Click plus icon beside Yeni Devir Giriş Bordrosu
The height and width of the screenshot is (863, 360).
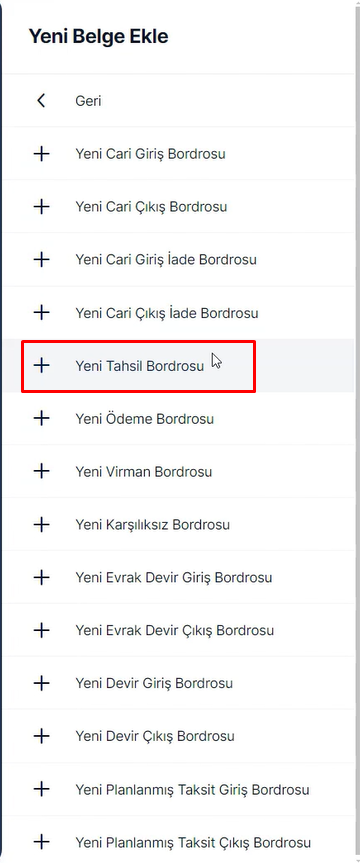[x=41, y=683]
